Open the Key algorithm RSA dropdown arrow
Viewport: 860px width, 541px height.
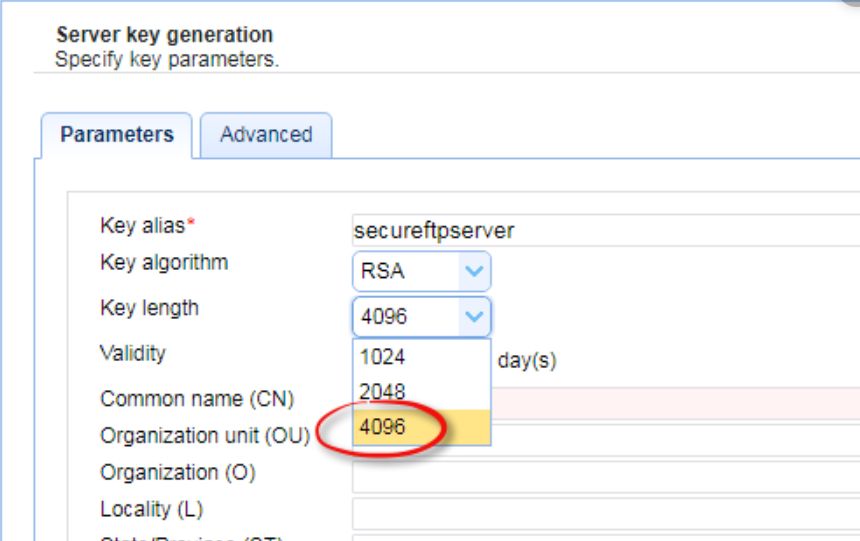tap(474, 271)
